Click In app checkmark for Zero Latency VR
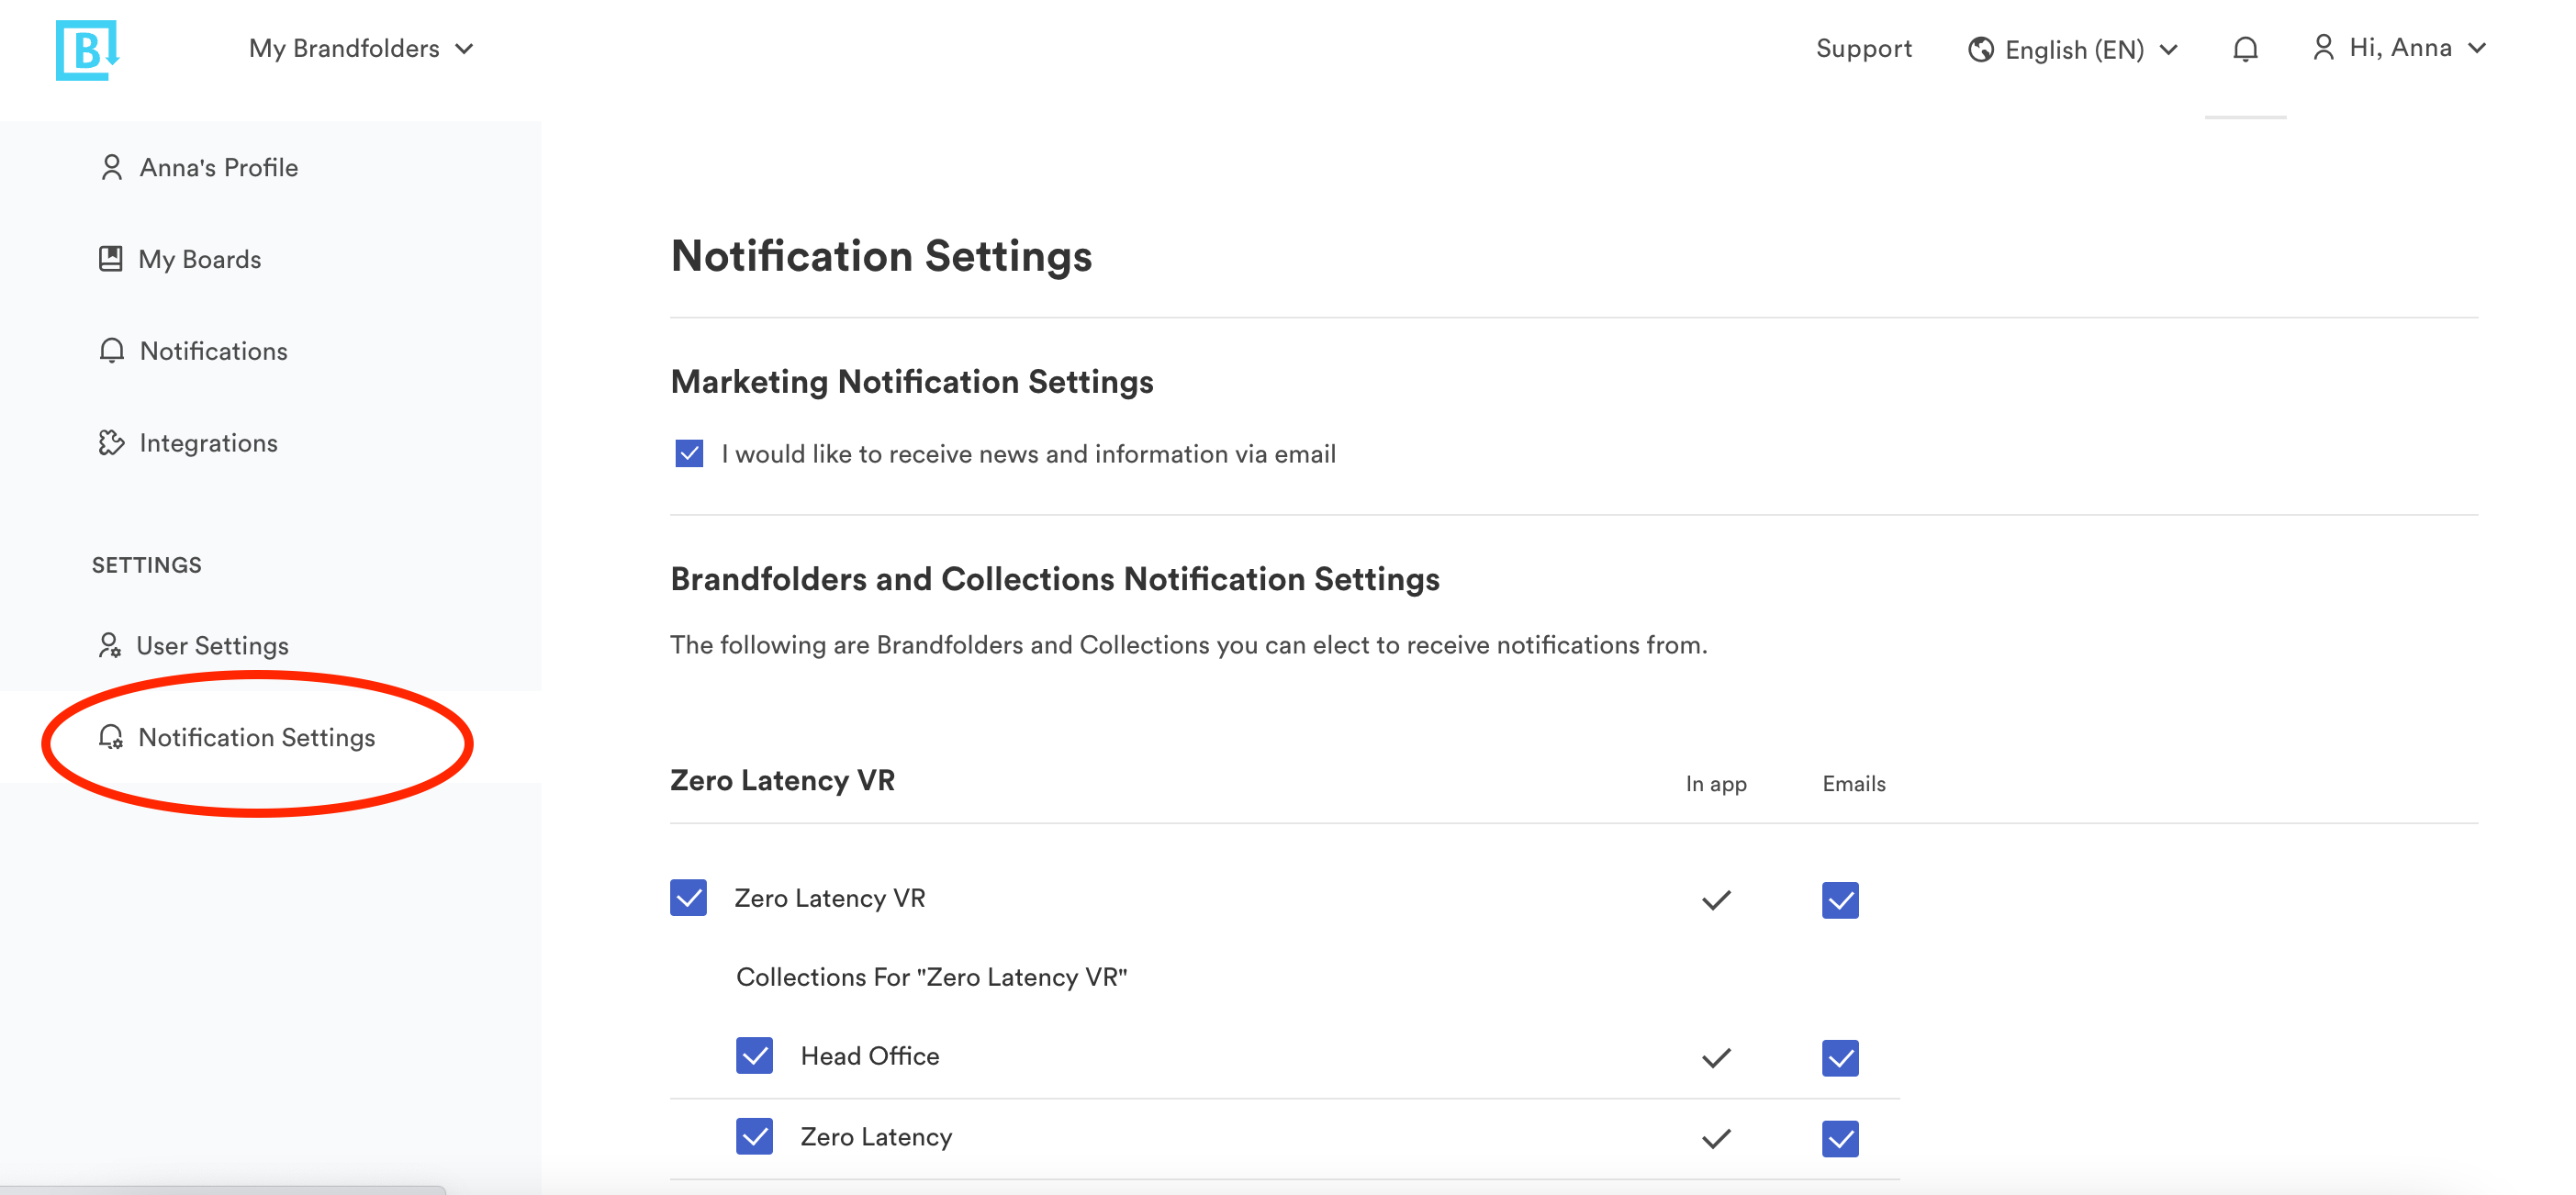The height and width of the screenshot is (1195, 2576). tap(1716, 900)
